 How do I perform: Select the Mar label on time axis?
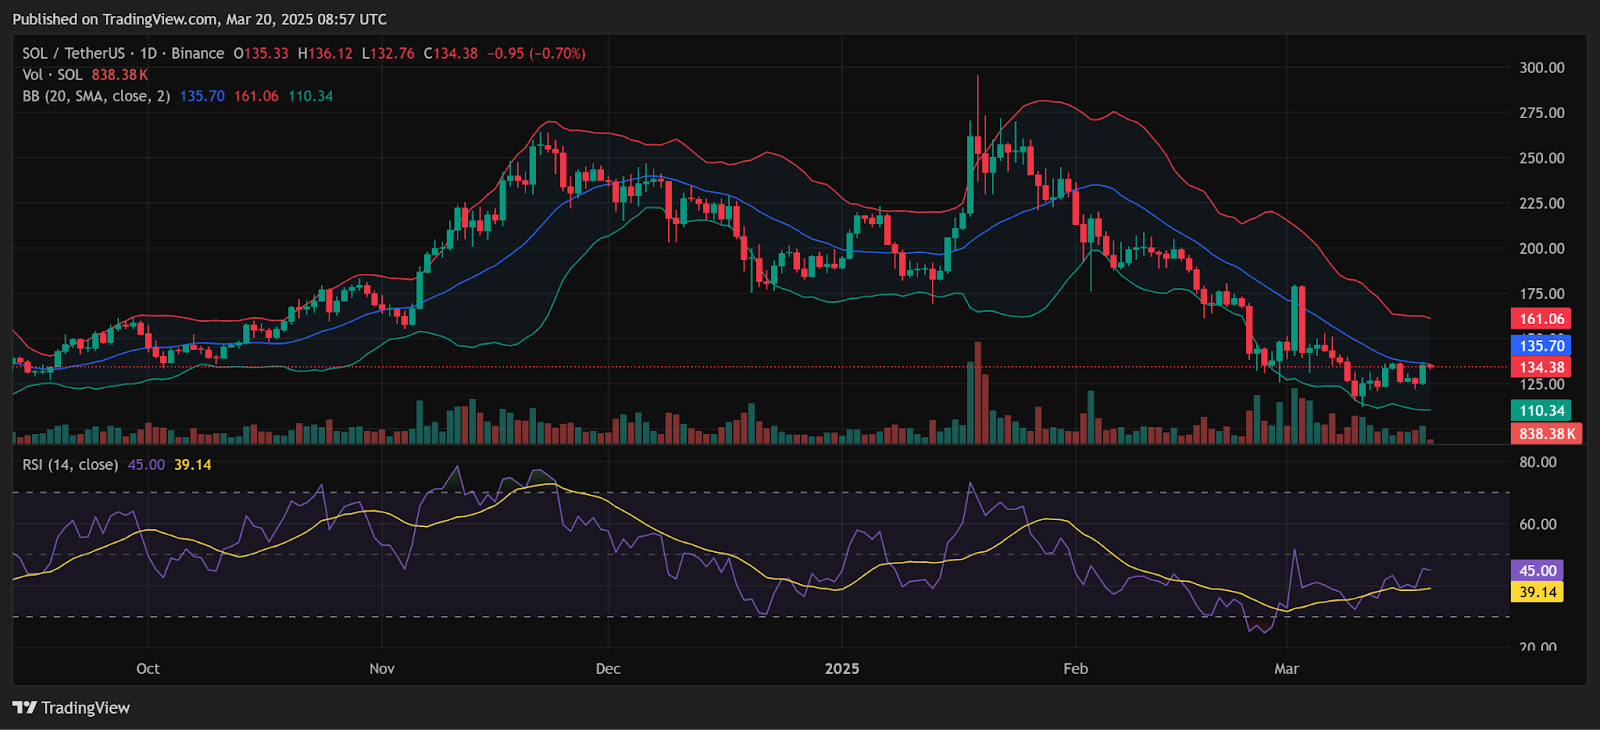coord(1286,669)
